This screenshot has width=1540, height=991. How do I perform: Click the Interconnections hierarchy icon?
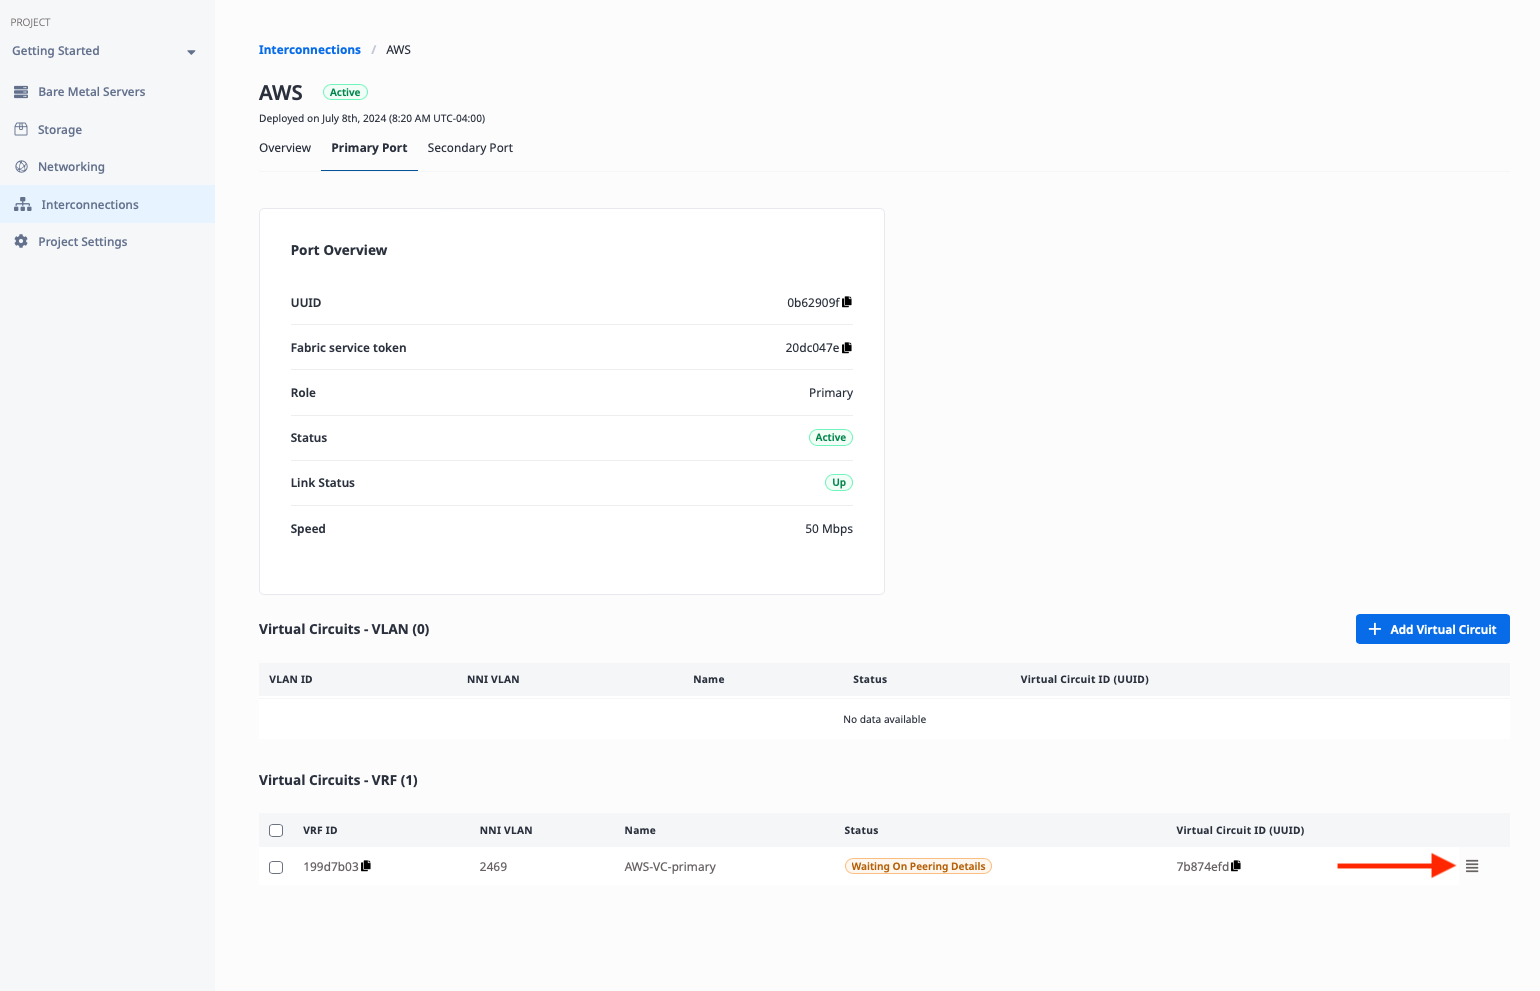pyautogui.click(x=23, y=204)
